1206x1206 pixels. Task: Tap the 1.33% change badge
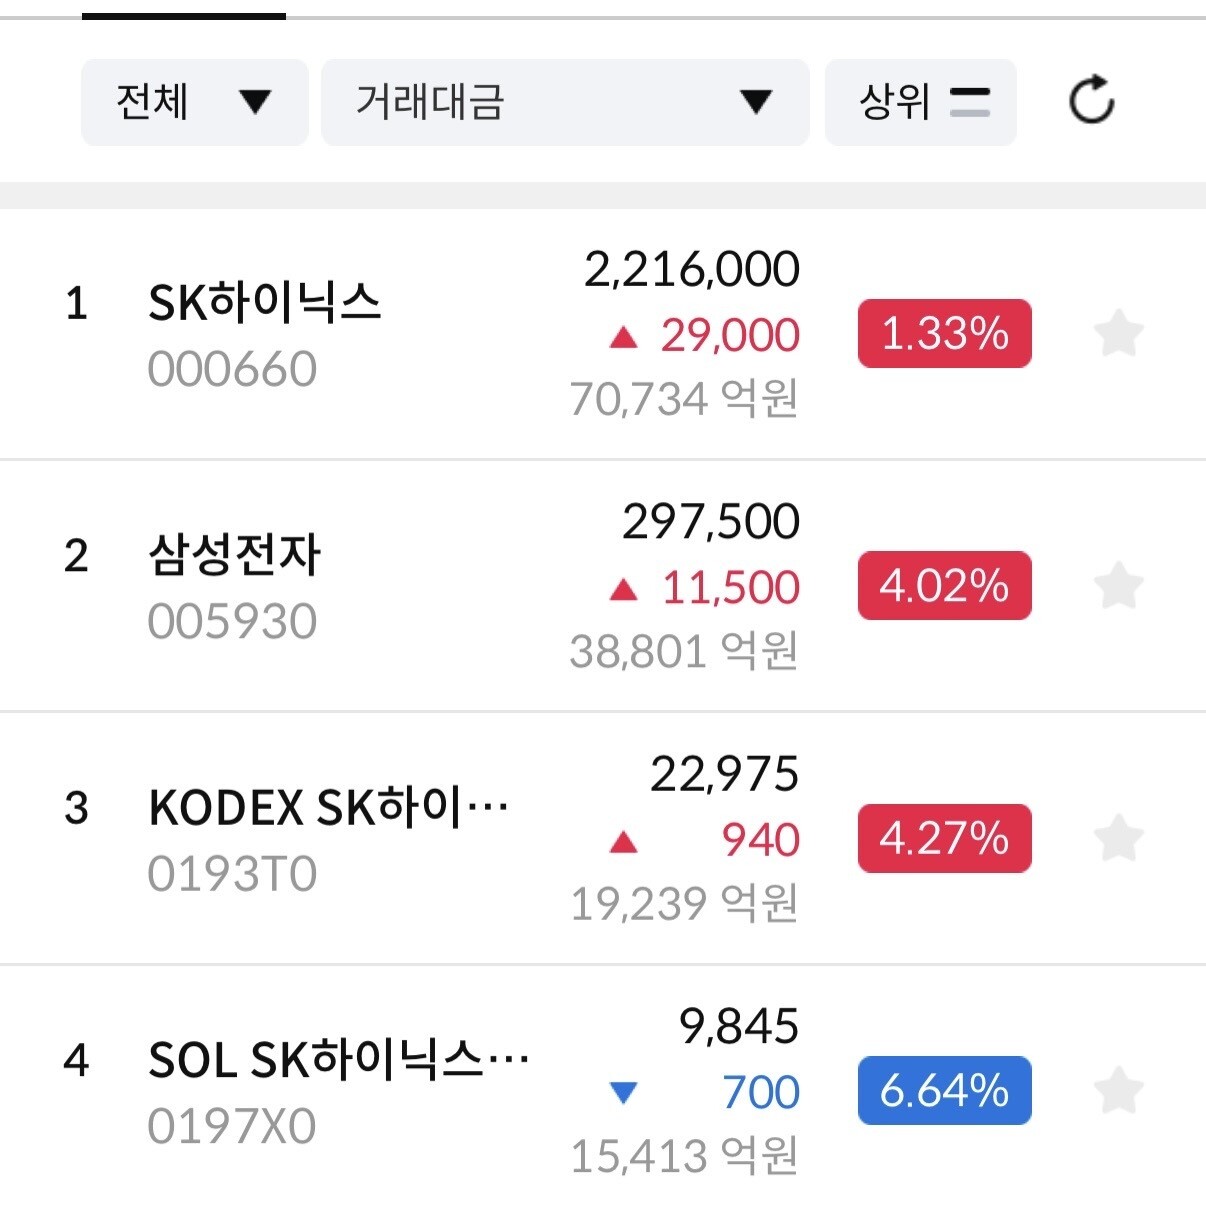point(945,333)
